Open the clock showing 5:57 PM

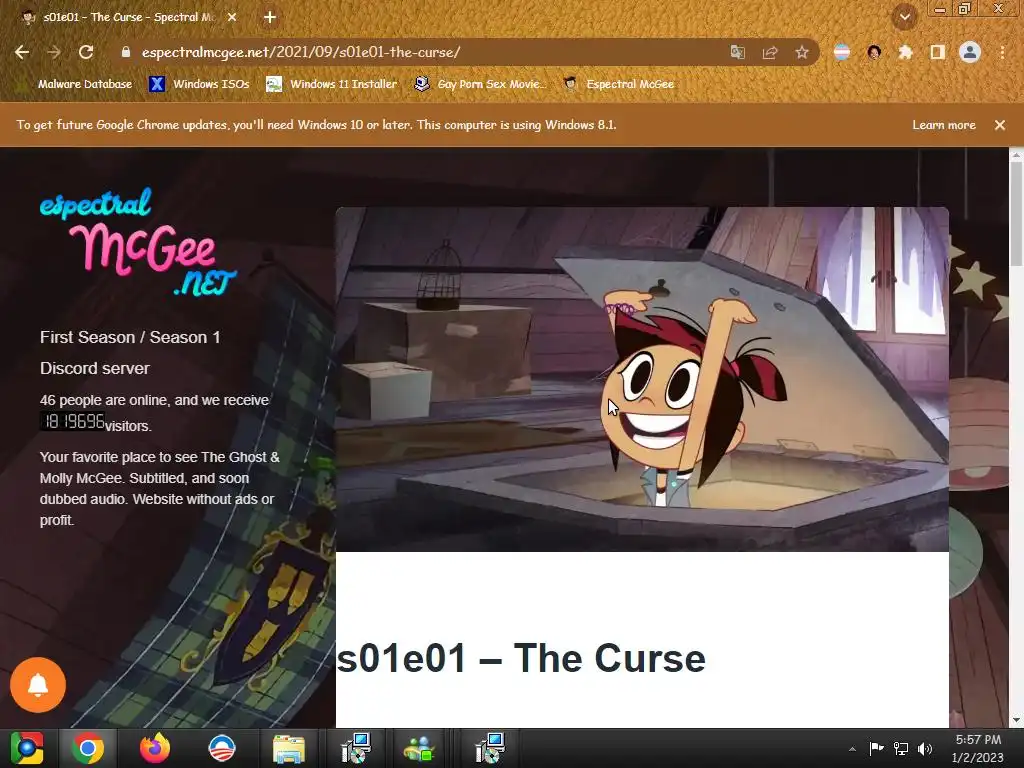978,748
